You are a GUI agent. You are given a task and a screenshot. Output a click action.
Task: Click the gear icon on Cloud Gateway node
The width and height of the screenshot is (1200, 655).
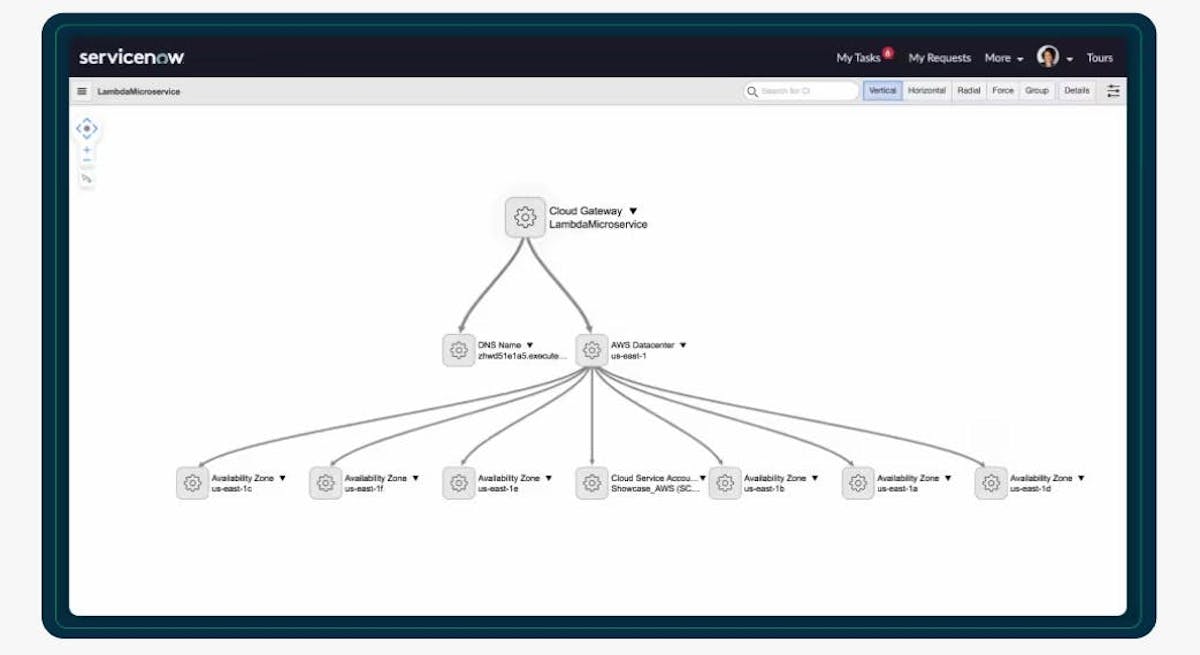(524, 217)
